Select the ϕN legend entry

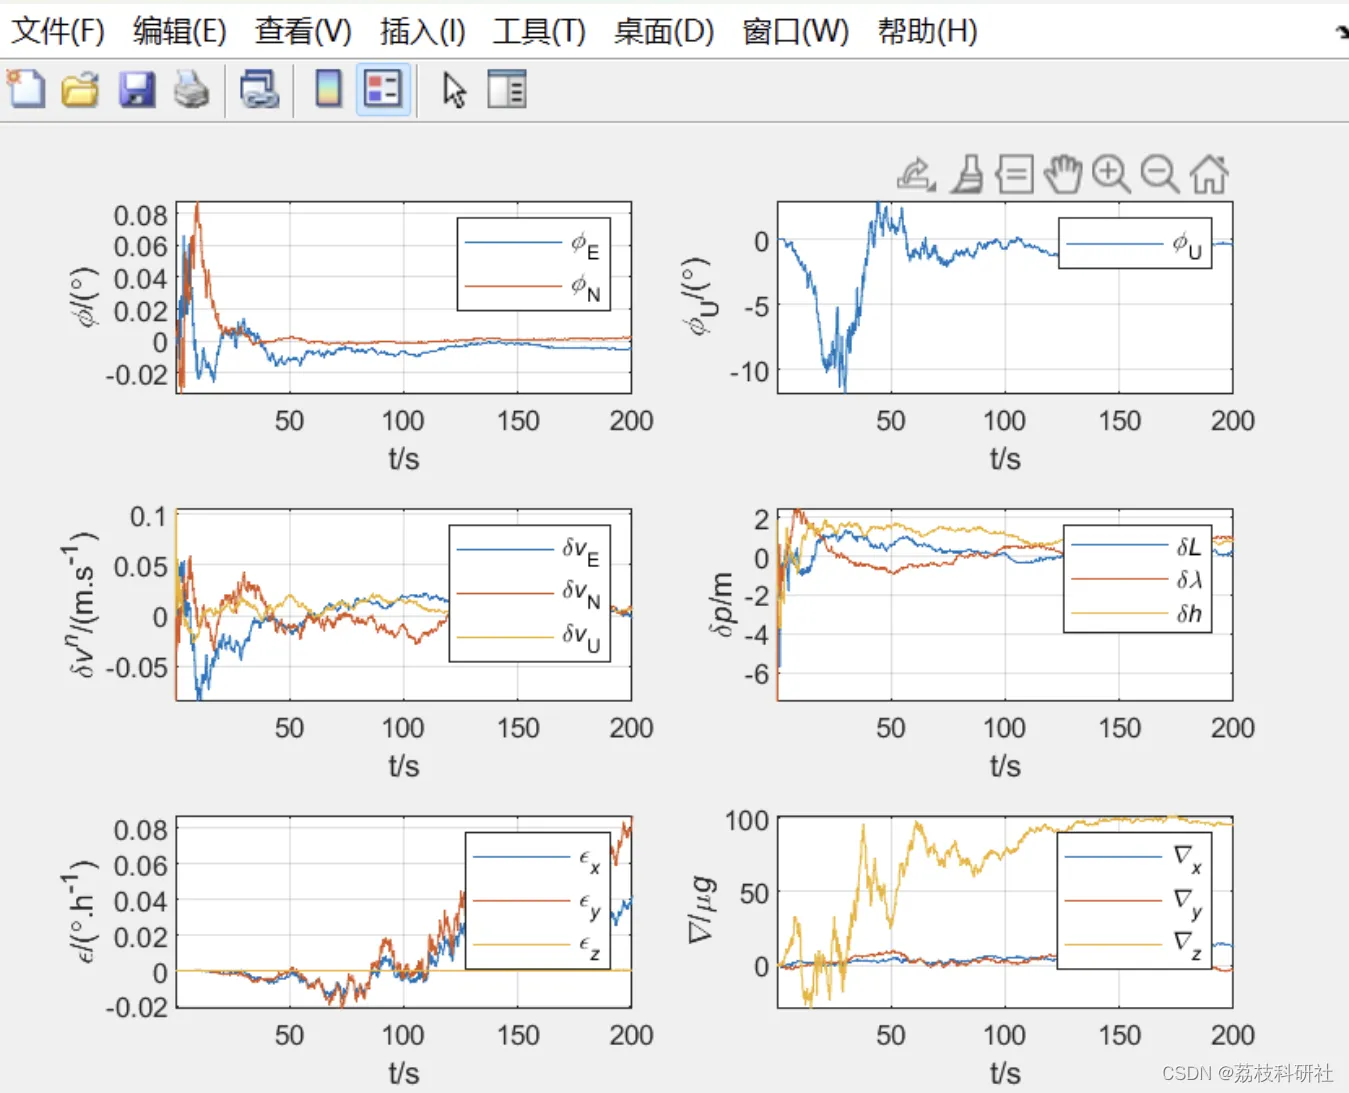coord(532,287)
